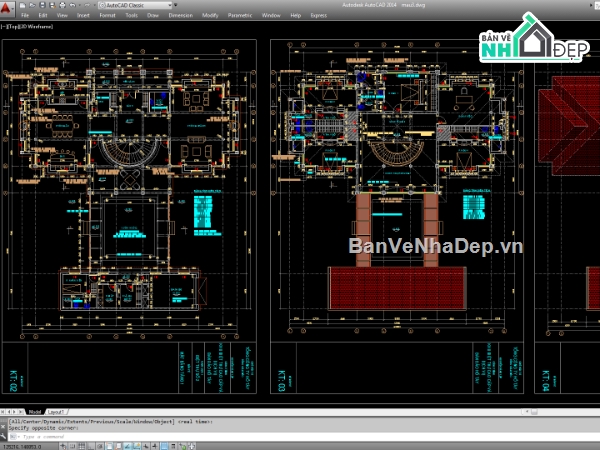Click the coordinates readout in status bar
600x450 pixels.
[22, 447]
